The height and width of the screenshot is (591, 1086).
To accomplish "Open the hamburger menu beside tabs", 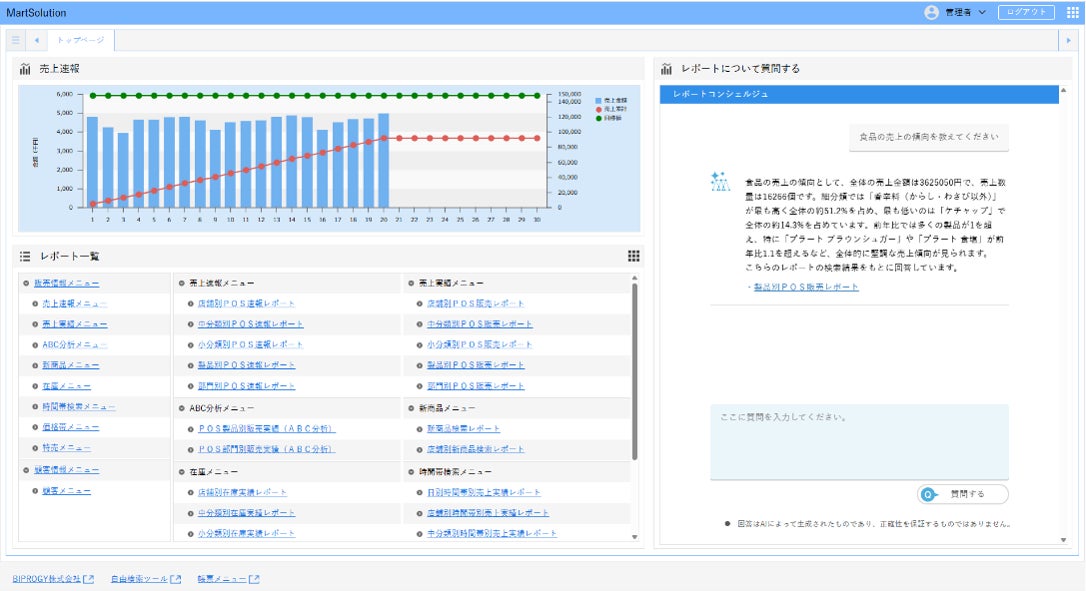I will (16, 40).
